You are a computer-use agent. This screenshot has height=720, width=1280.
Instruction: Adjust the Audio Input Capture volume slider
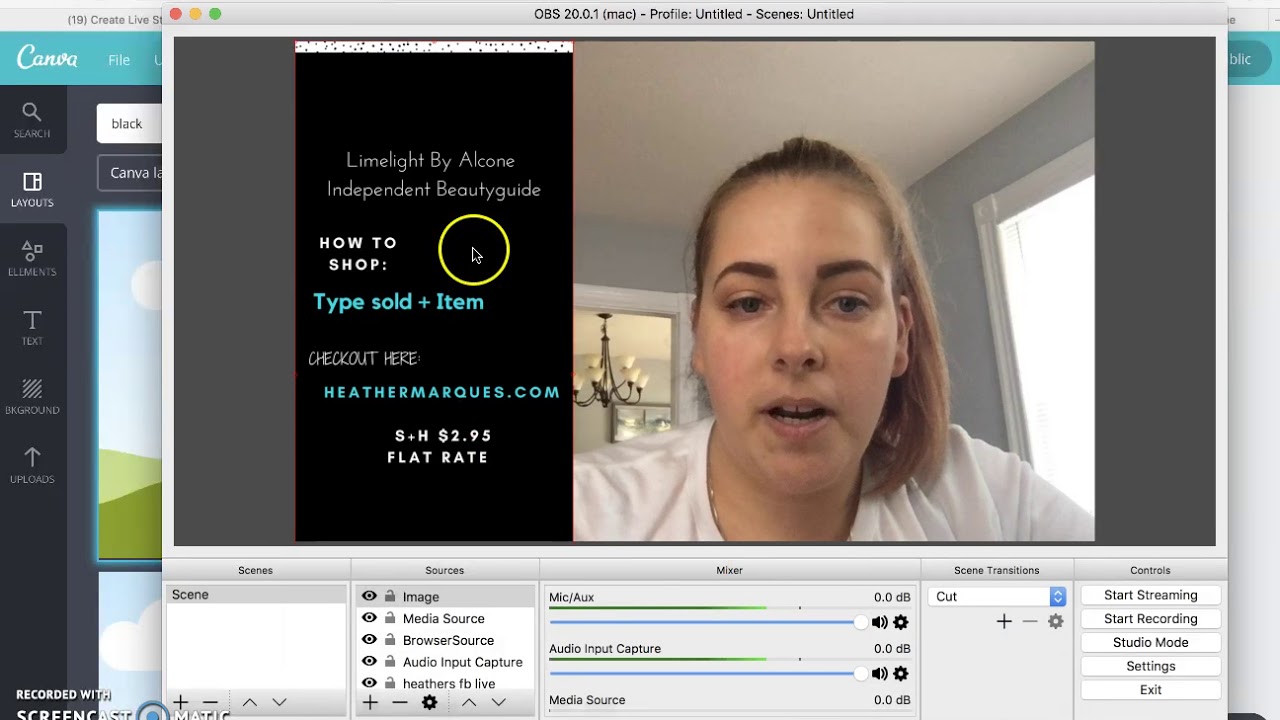pos(708,674)
